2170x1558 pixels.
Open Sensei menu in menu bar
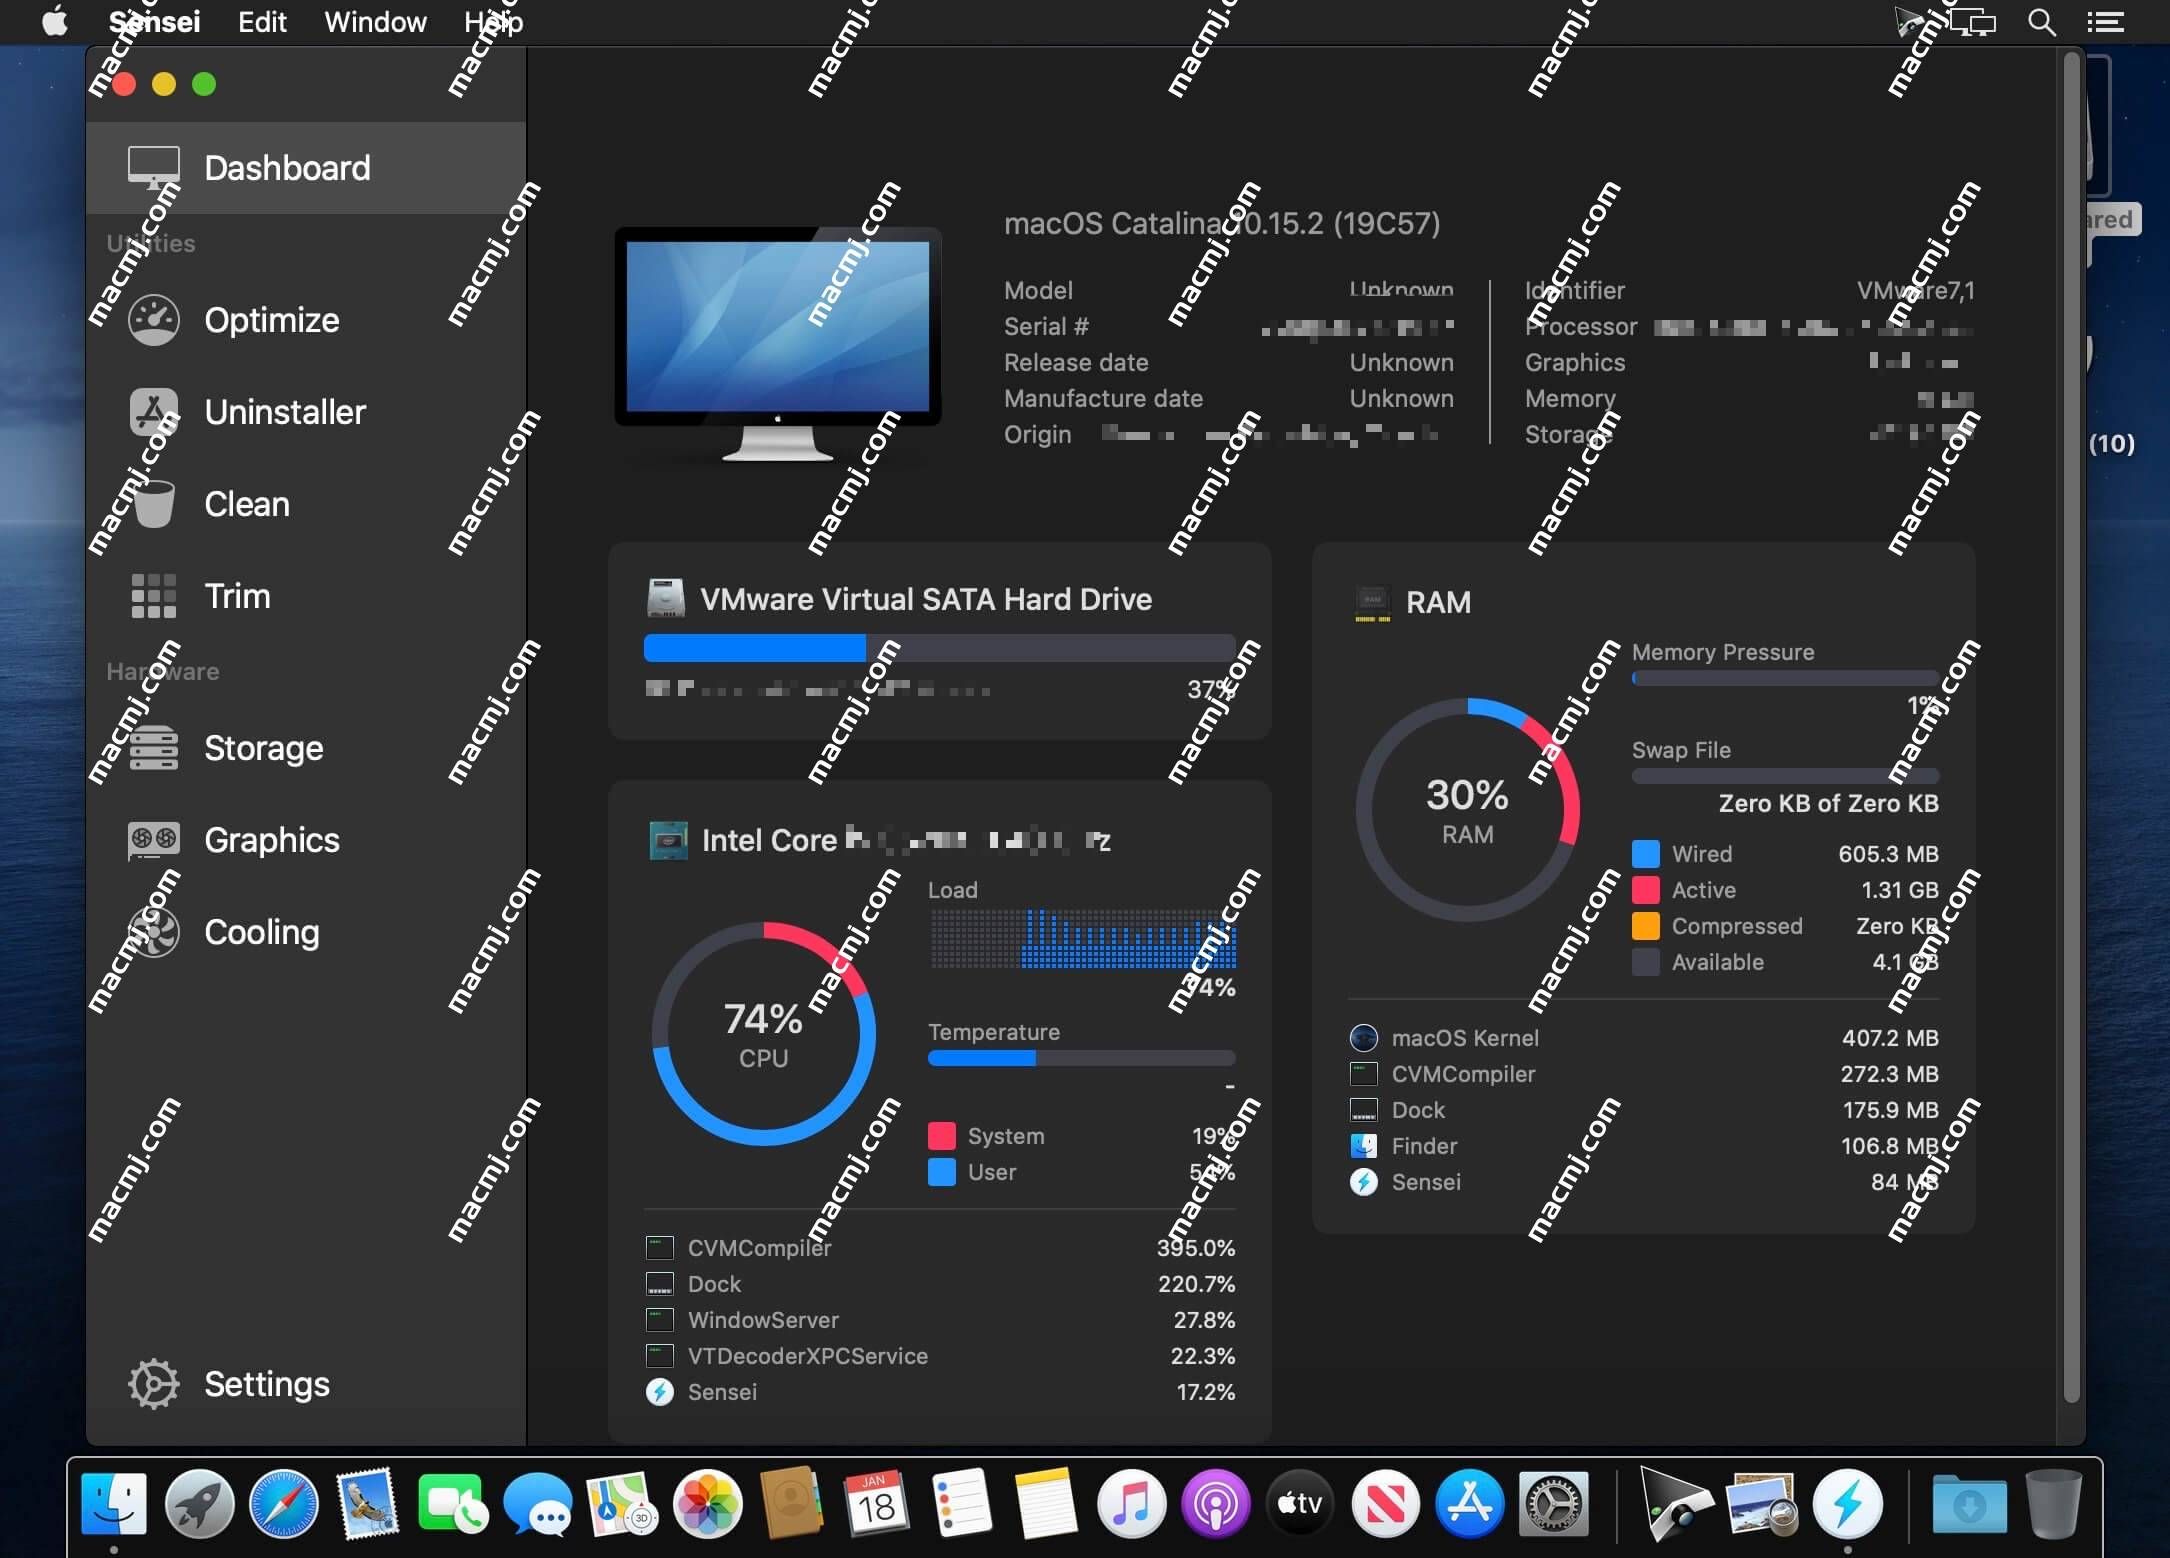click(155, 20)
